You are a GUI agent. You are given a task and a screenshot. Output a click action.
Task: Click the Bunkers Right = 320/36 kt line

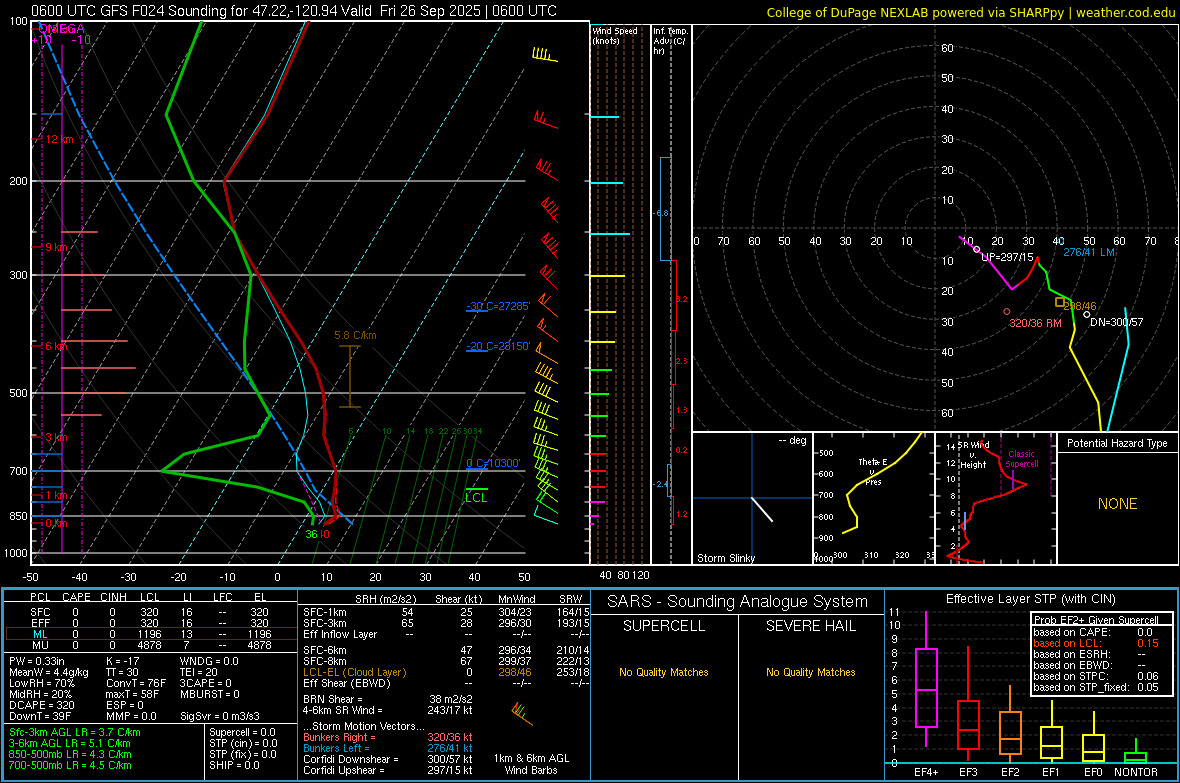click(x=388, y=737)
